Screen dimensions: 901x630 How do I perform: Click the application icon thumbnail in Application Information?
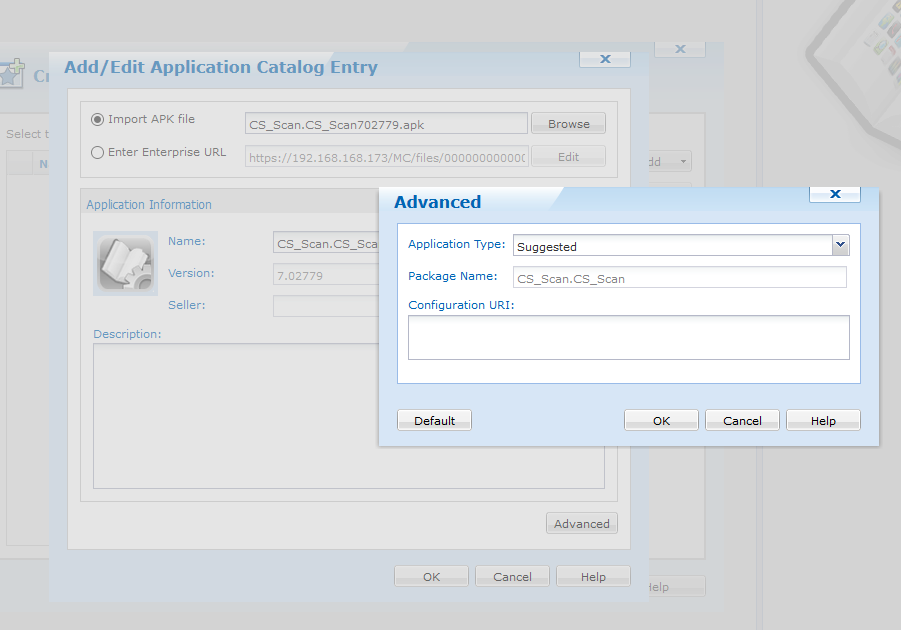125,263
